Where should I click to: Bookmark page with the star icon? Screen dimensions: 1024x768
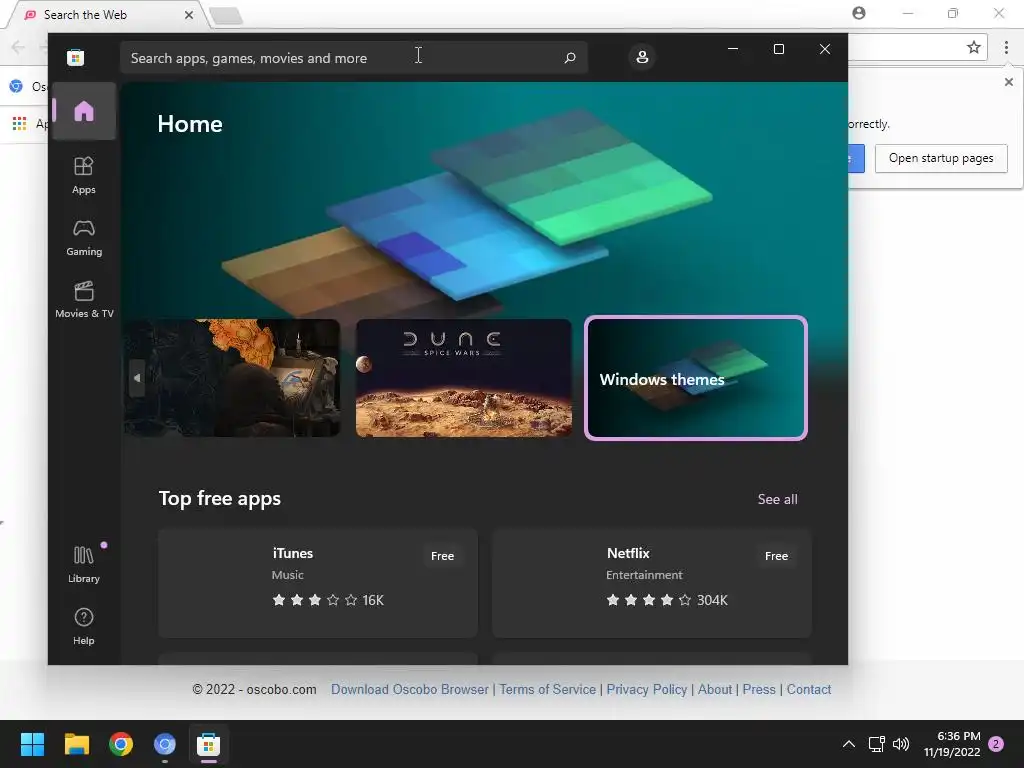click(x=974, y=47)
